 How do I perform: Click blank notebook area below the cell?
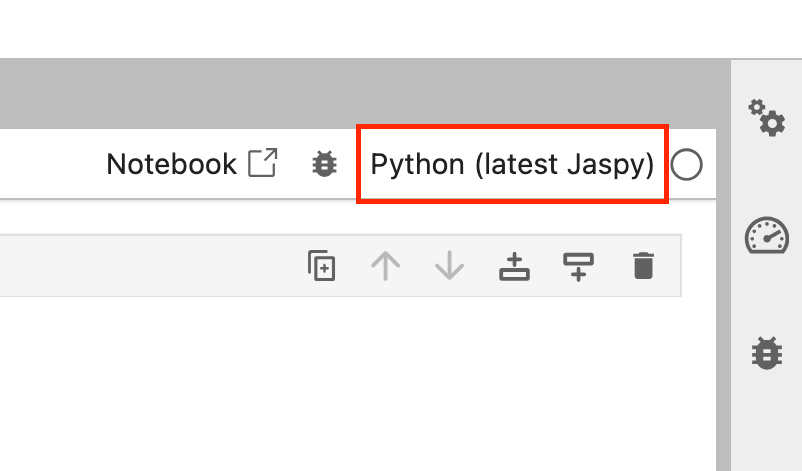pos(350,390)
